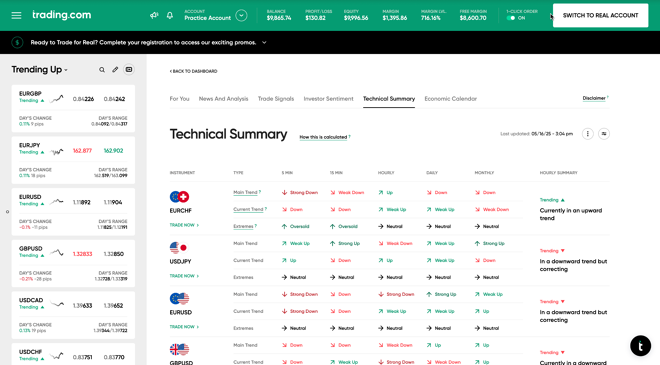Go back to dashboard
This screenshot has width=660, height=365.
coord(194,71)
